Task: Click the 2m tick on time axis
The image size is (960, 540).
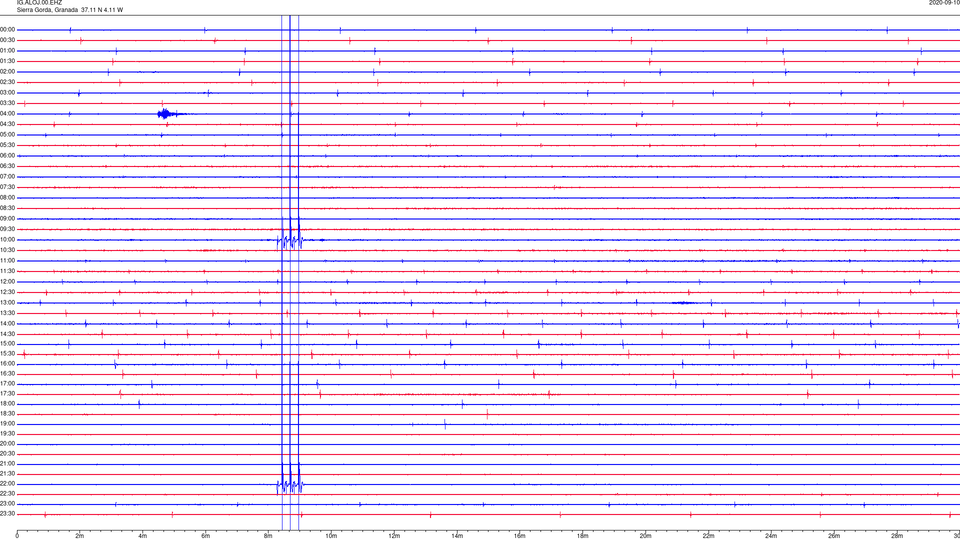Action: click(x=80, y=536)
